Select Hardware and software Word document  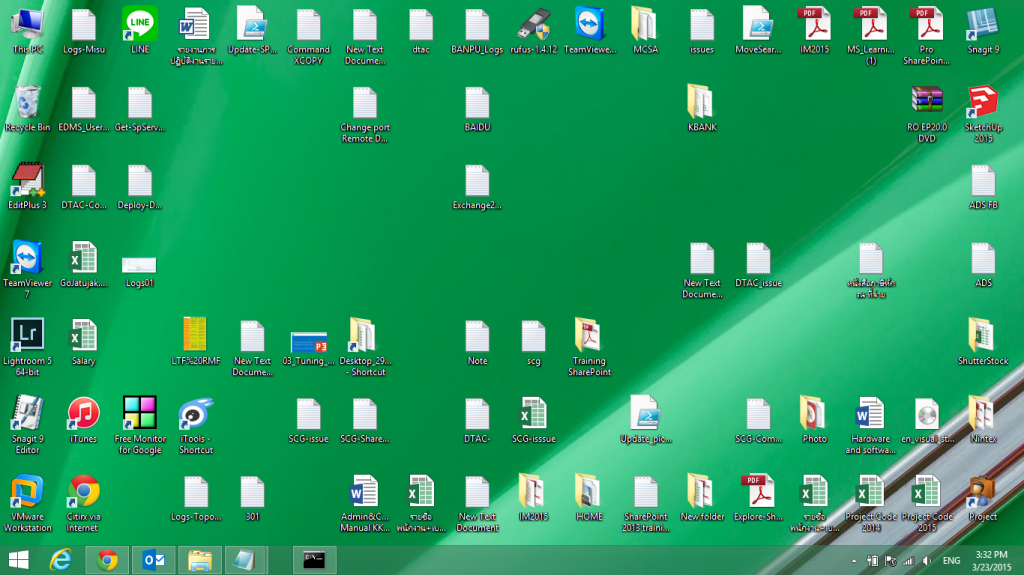coord(871,425)
